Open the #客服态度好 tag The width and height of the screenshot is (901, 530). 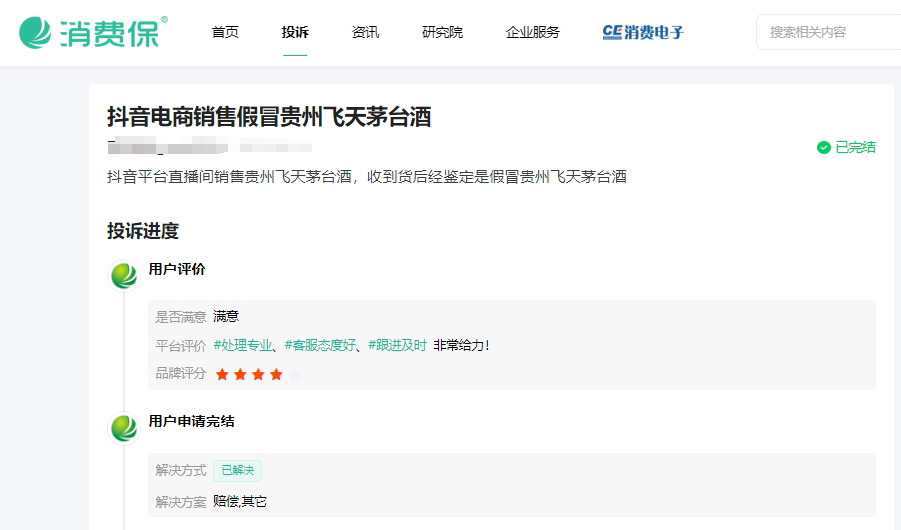coord(320,345)
